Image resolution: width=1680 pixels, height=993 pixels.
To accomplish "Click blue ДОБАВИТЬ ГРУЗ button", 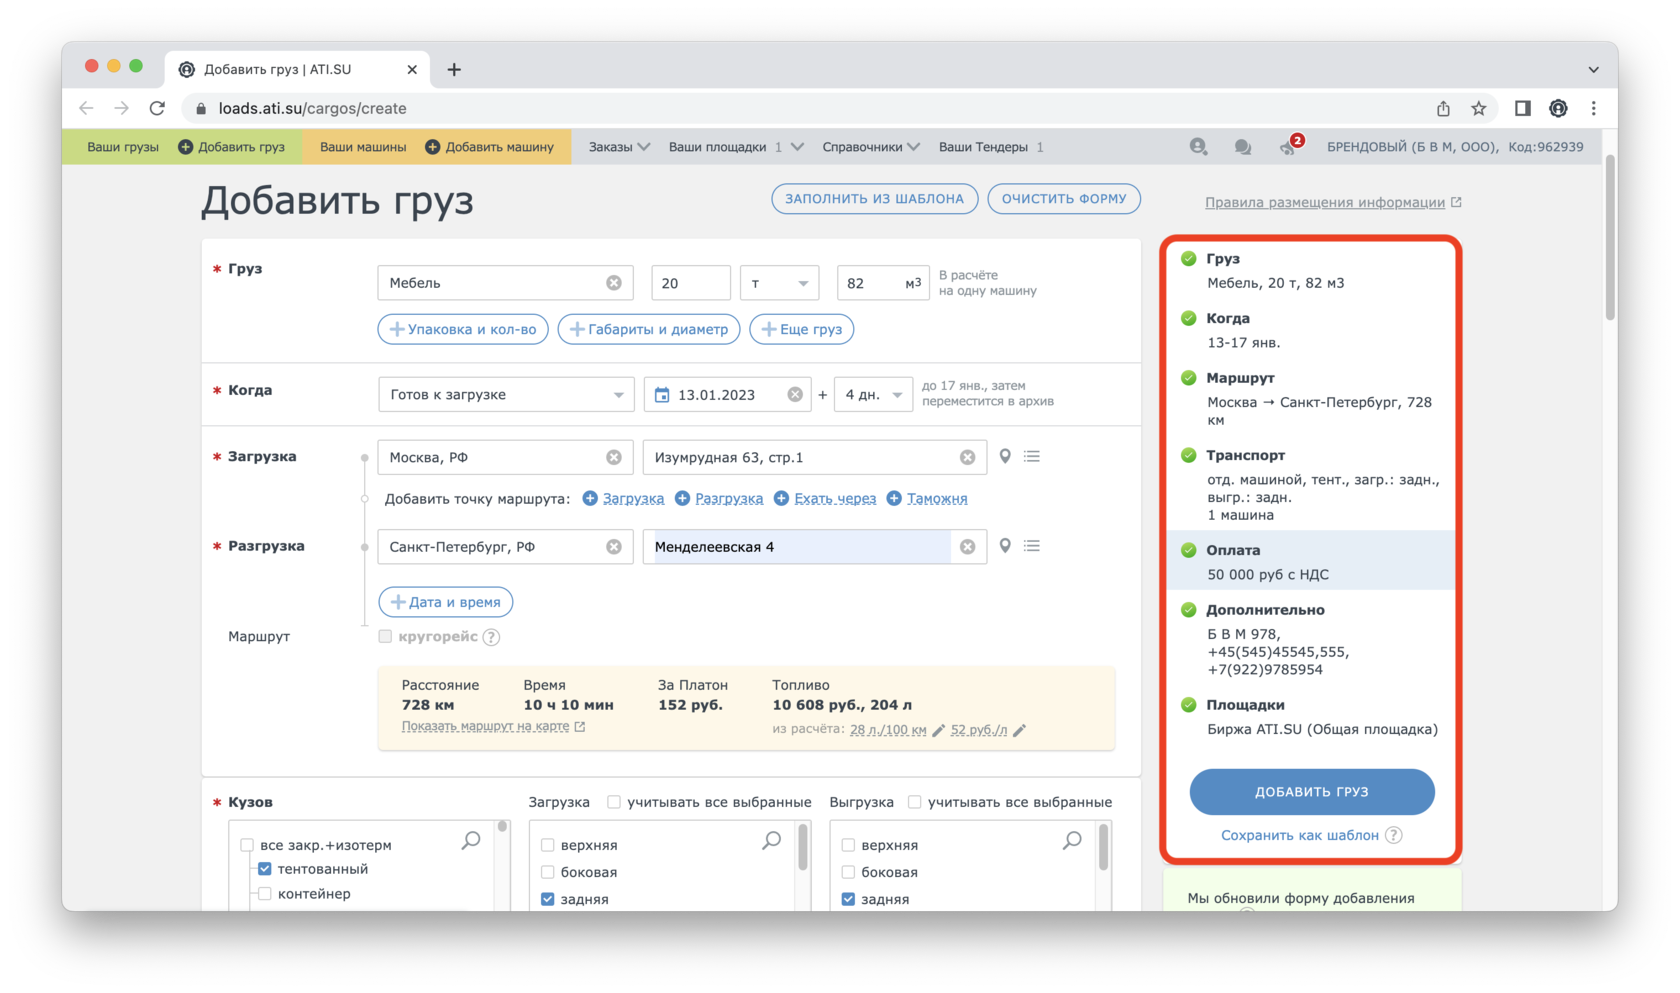I will click(1311, 791).
